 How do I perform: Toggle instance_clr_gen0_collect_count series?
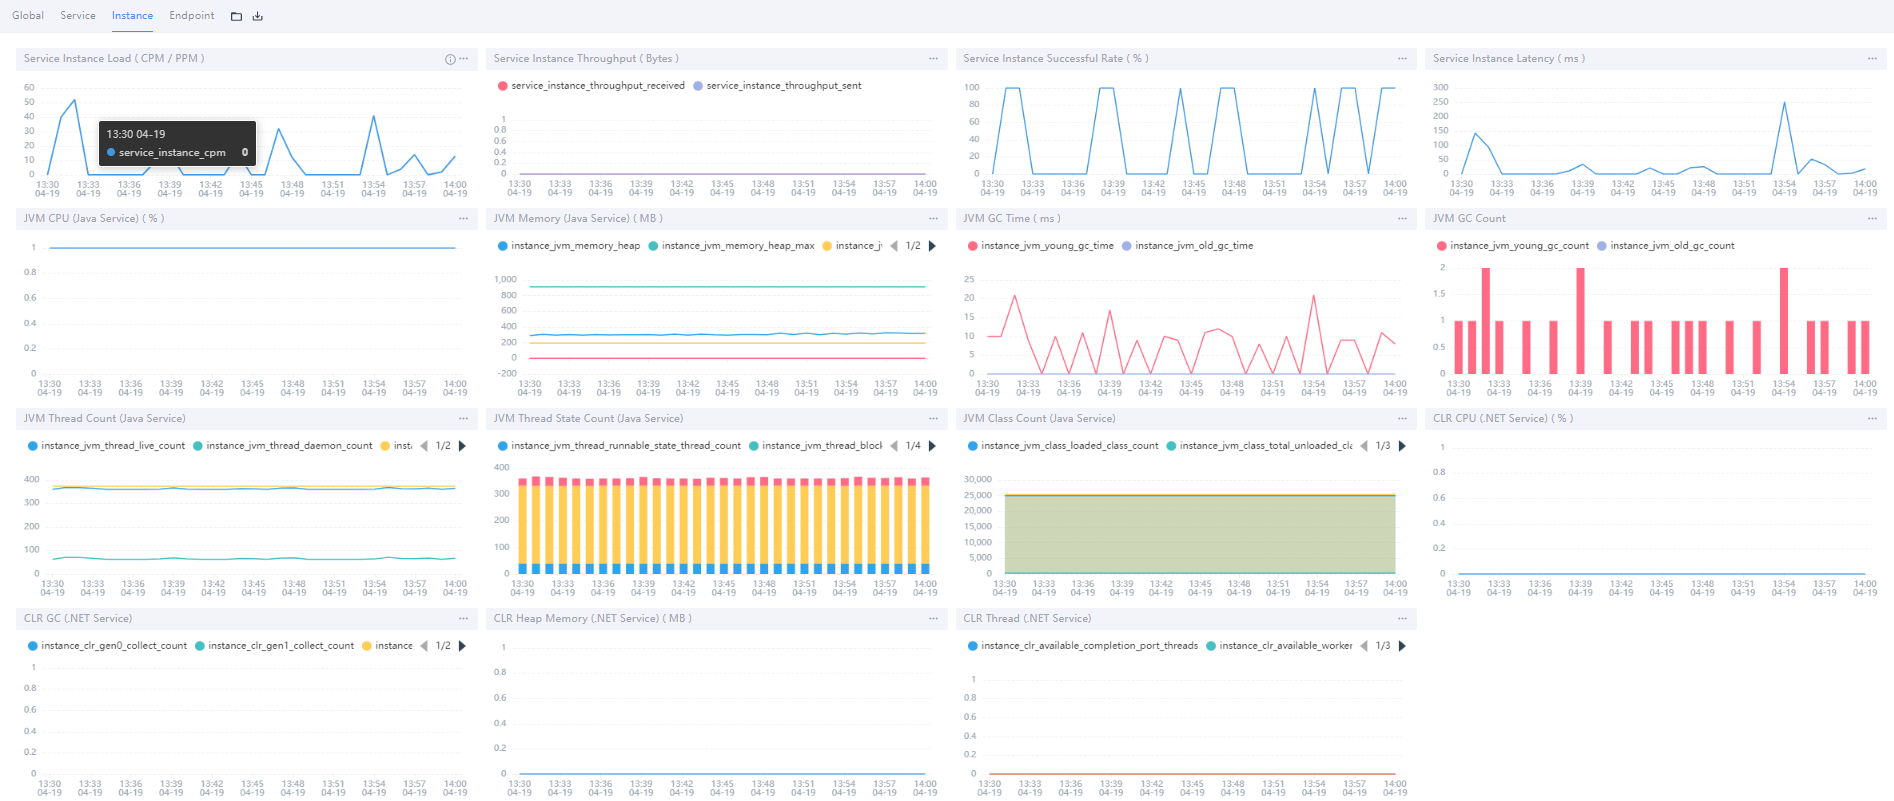(x=107, y=646)
